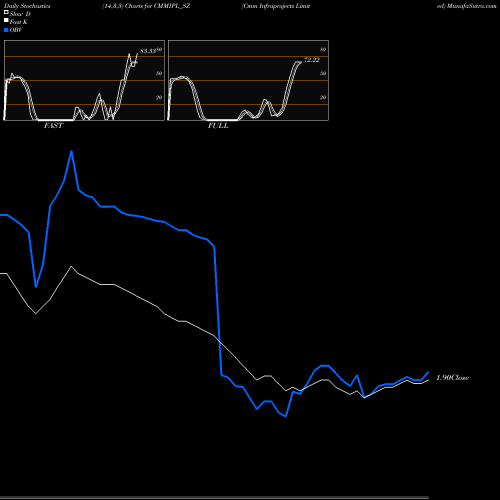The height and width of the screenshot is (500, 500).
Task: Click the '50' axis label on FULL chart
Action: (x=323, y=73)
